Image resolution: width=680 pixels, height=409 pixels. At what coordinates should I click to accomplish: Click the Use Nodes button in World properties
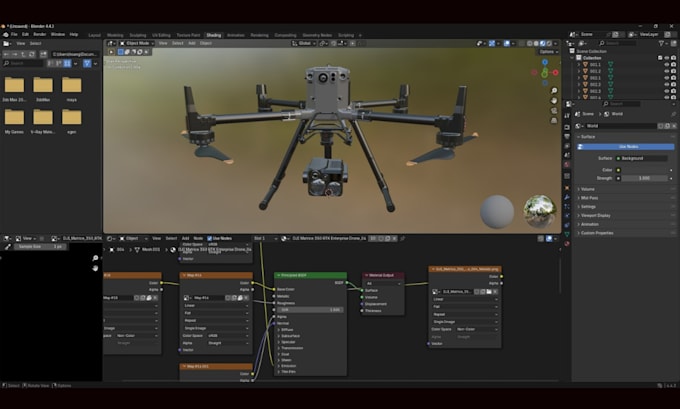625,147
